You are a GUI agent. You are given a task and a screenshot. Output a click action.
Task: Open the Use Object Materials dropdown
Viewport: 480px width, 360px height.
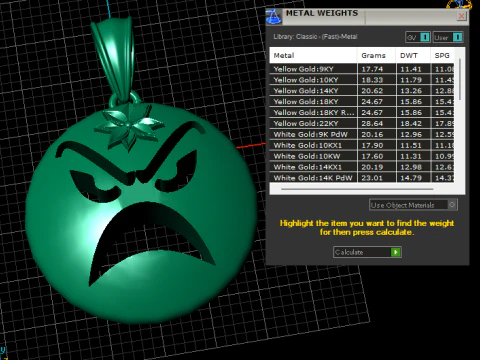[413, 205]
